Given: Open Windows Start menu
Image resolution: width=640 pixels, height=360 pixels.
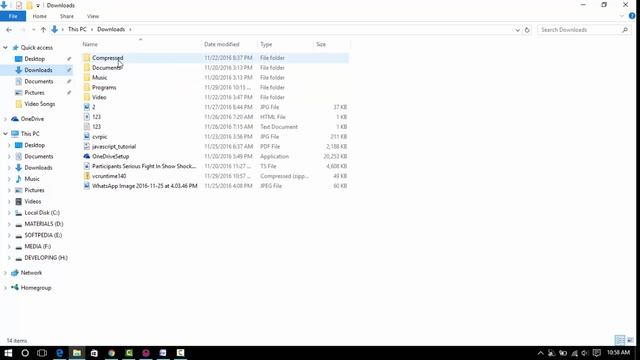Looking at the screenshot, I should [8, 353].
